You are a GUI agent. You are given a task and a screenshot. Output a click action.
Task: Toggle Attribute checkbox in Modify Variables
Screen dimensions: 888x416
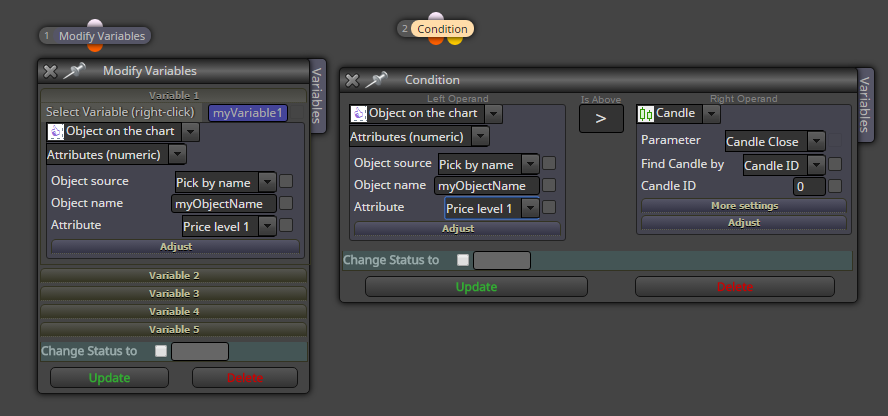(x=286, y=225)
